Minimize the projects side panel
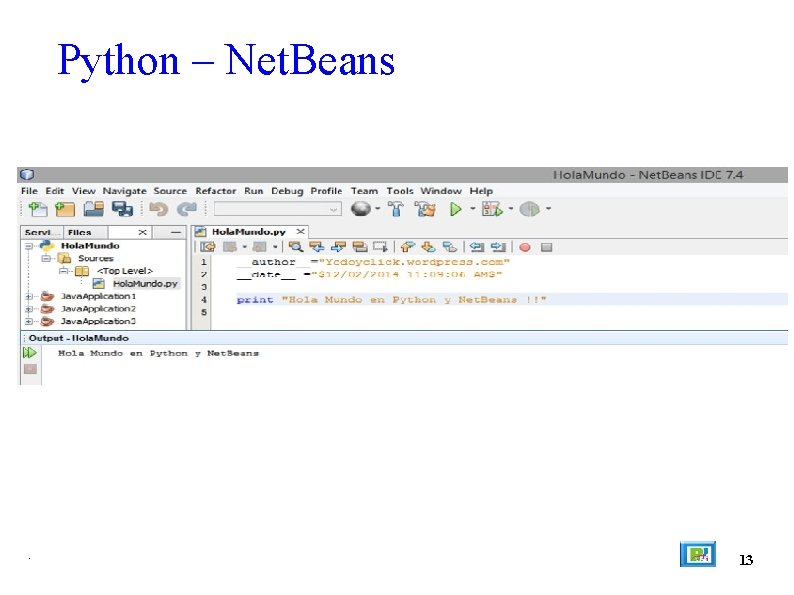This screenshot has width=794, height=595. click(176, 232)
